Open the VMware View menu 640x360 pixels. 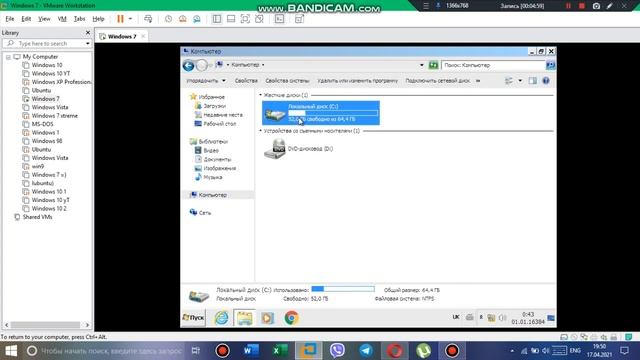(x=44, y=19)
